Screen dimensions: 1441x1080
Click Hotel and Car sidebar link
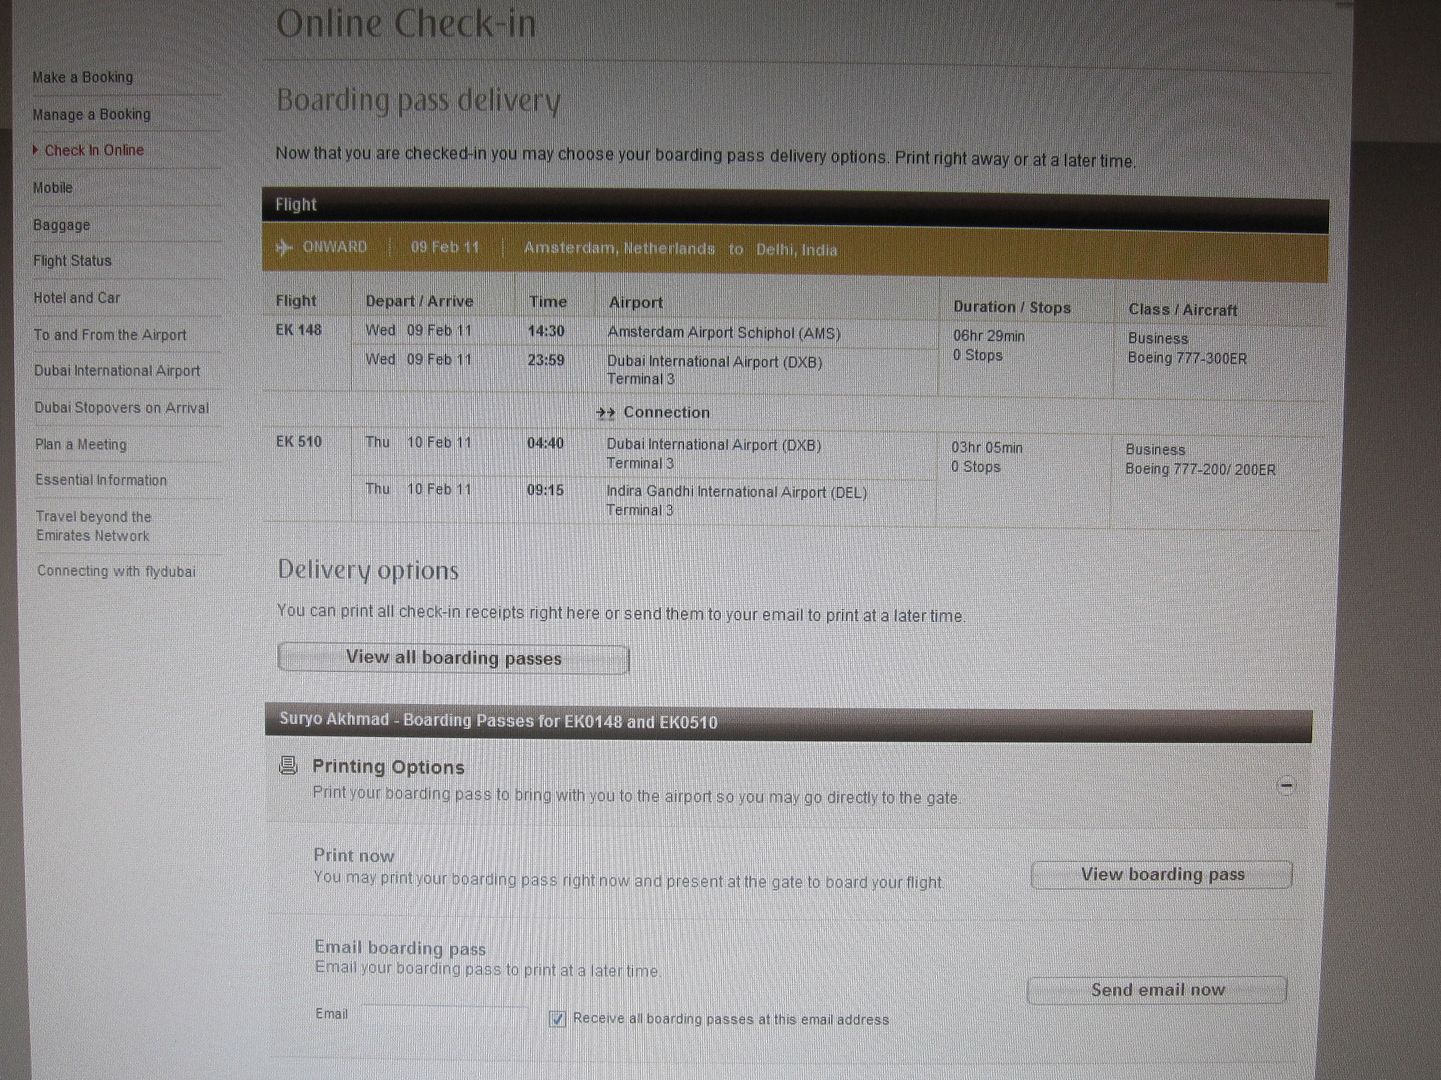77,298
